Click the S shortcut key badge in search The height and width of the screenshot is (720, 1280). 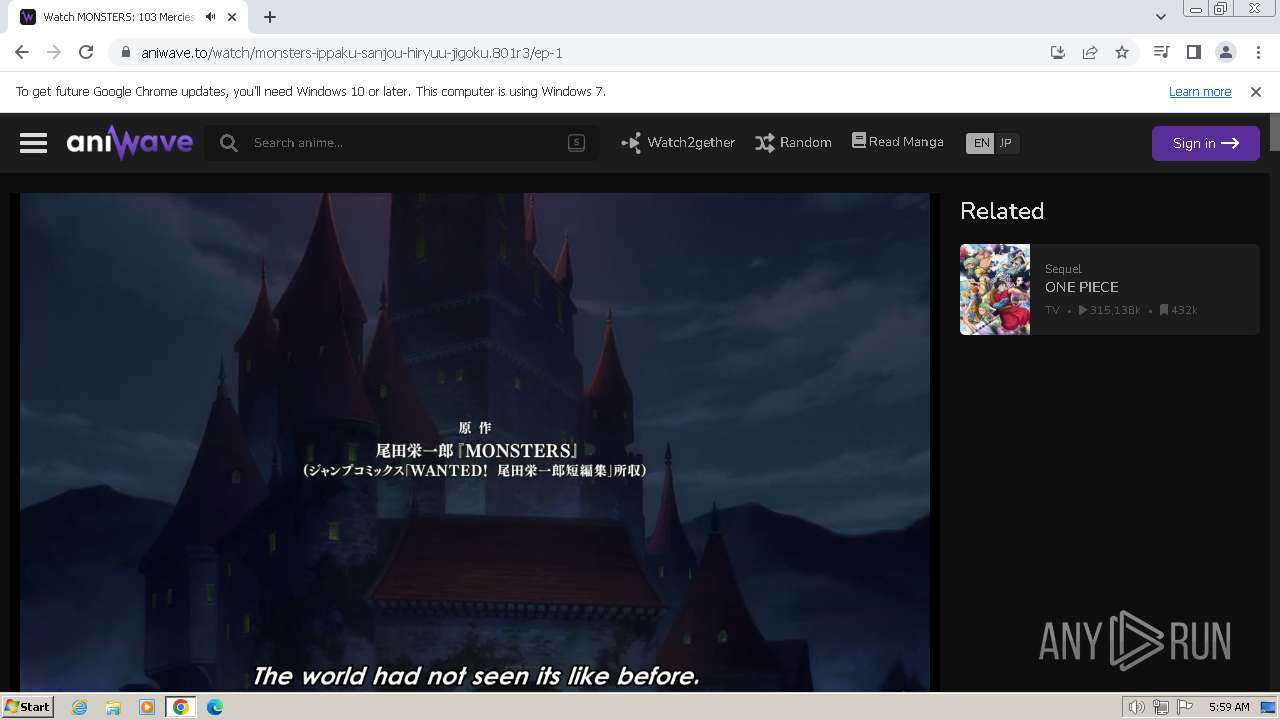click(x=576, y=142)
